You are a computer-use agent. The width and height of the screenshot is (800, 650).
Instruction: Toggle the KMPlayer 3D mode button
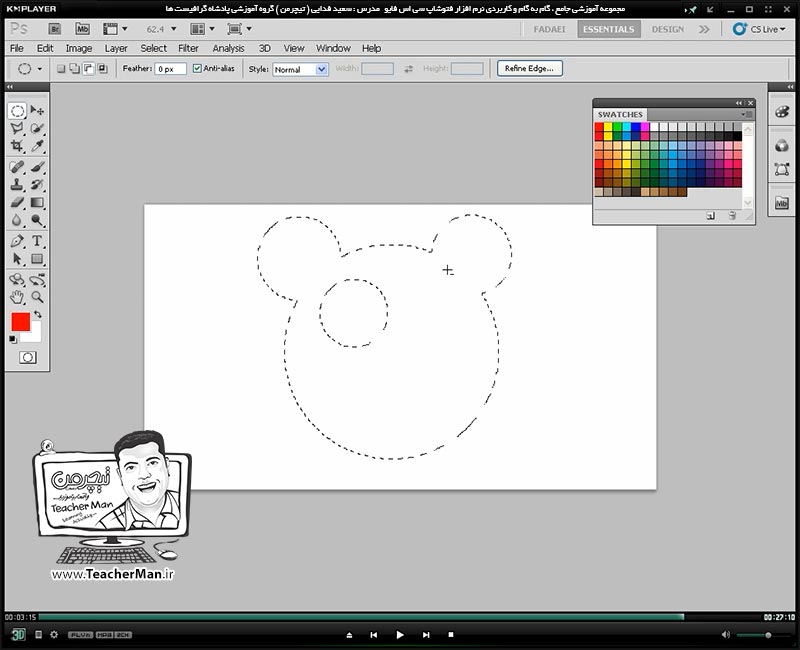(x=18, y=635)
